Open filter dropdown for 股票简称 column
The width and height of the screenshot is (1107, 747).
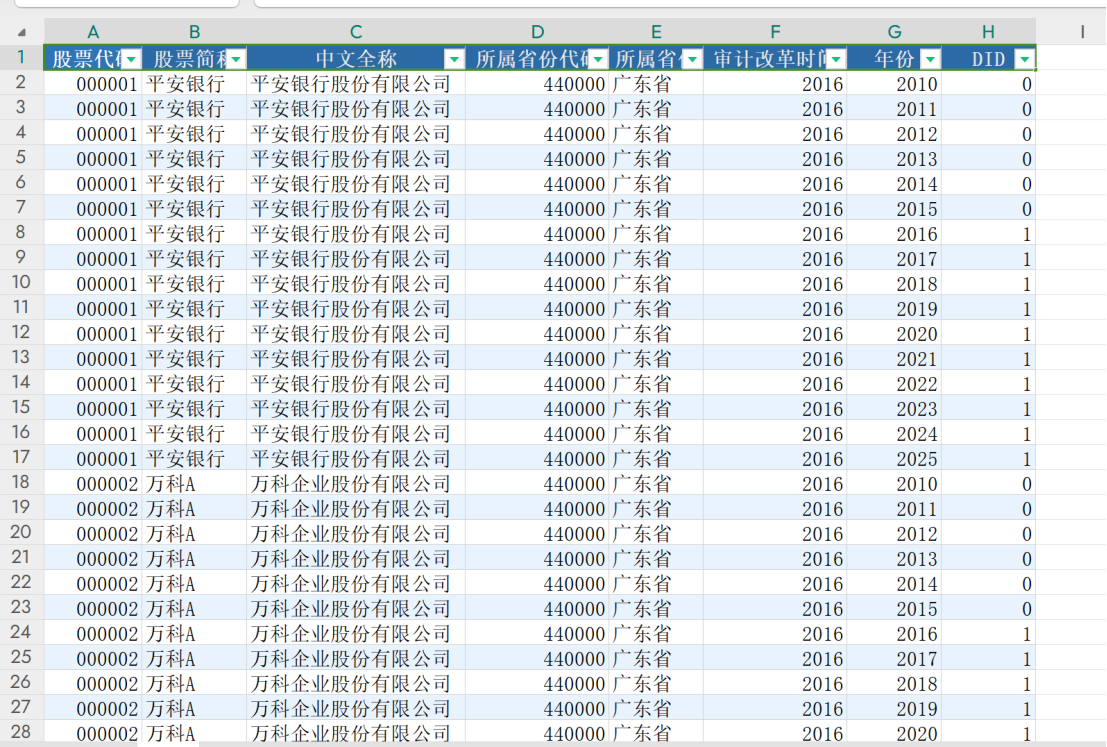tap(237, 59)
